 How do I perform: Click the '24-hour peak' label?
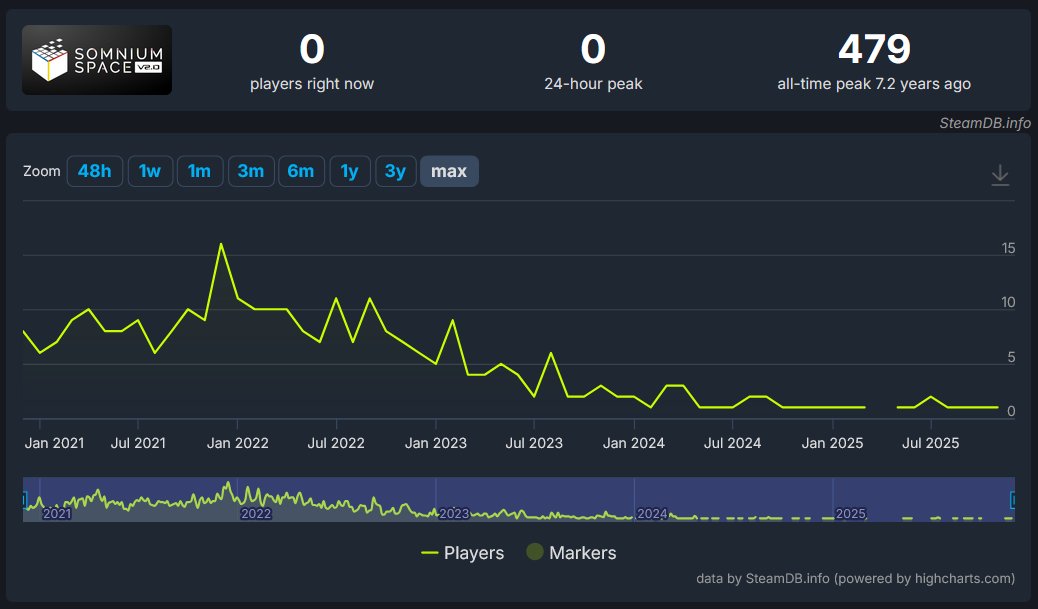[593, 84]
